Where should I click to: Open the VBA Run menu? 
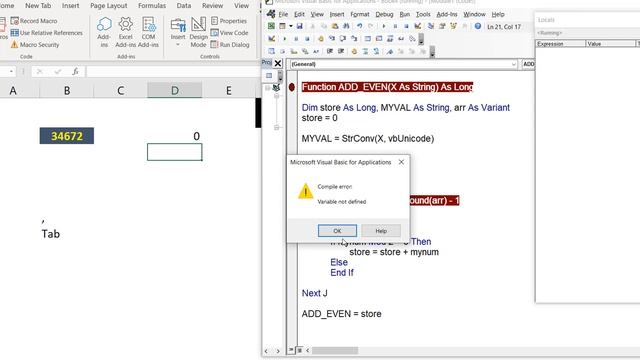[404, 14]
